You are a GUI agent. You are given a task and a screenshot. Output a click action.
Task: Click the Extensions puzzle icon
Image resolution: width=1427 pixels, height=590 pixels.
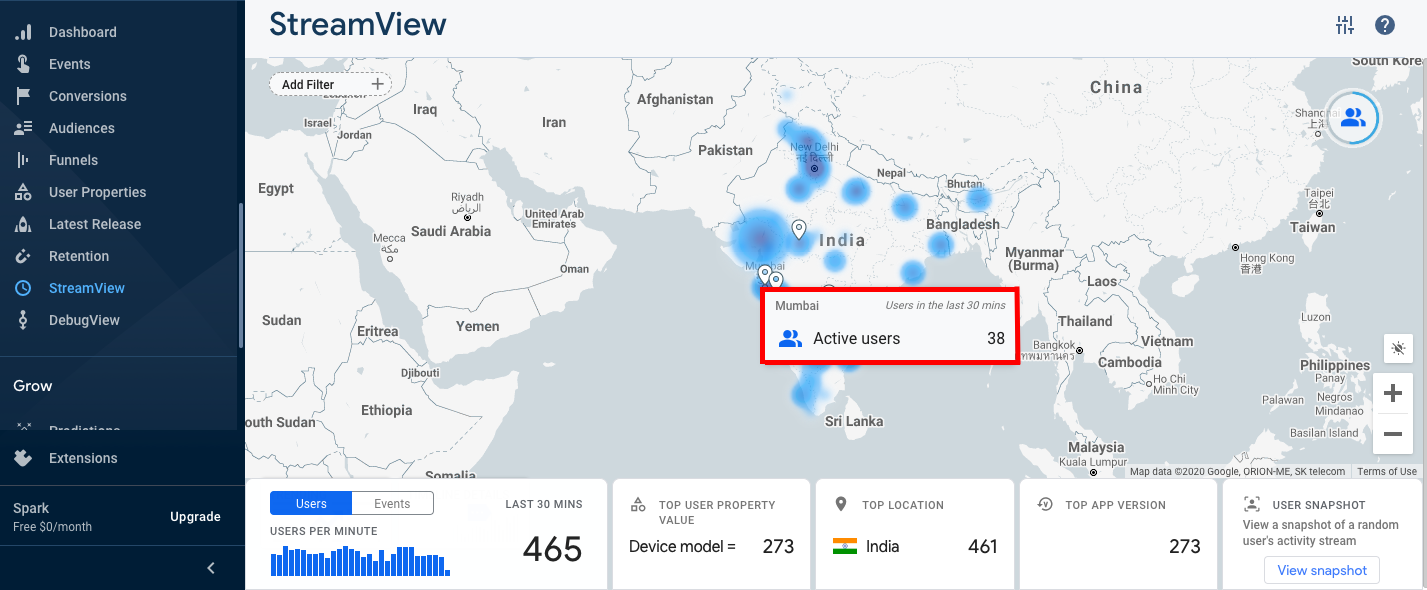(23, 458)
